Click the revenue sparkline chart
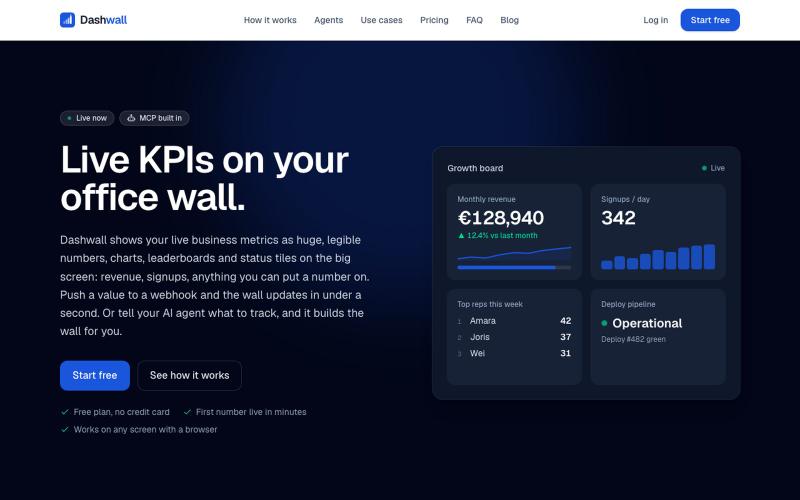800x500 pixels. pyautogui.click(x=514, y=254)
